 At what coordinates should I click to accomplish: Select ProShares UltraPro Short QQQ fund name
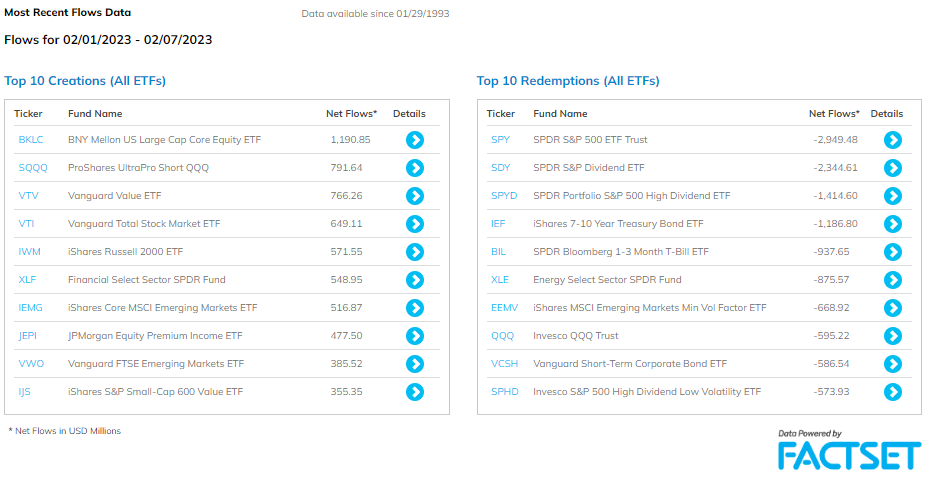click(138, 167)
